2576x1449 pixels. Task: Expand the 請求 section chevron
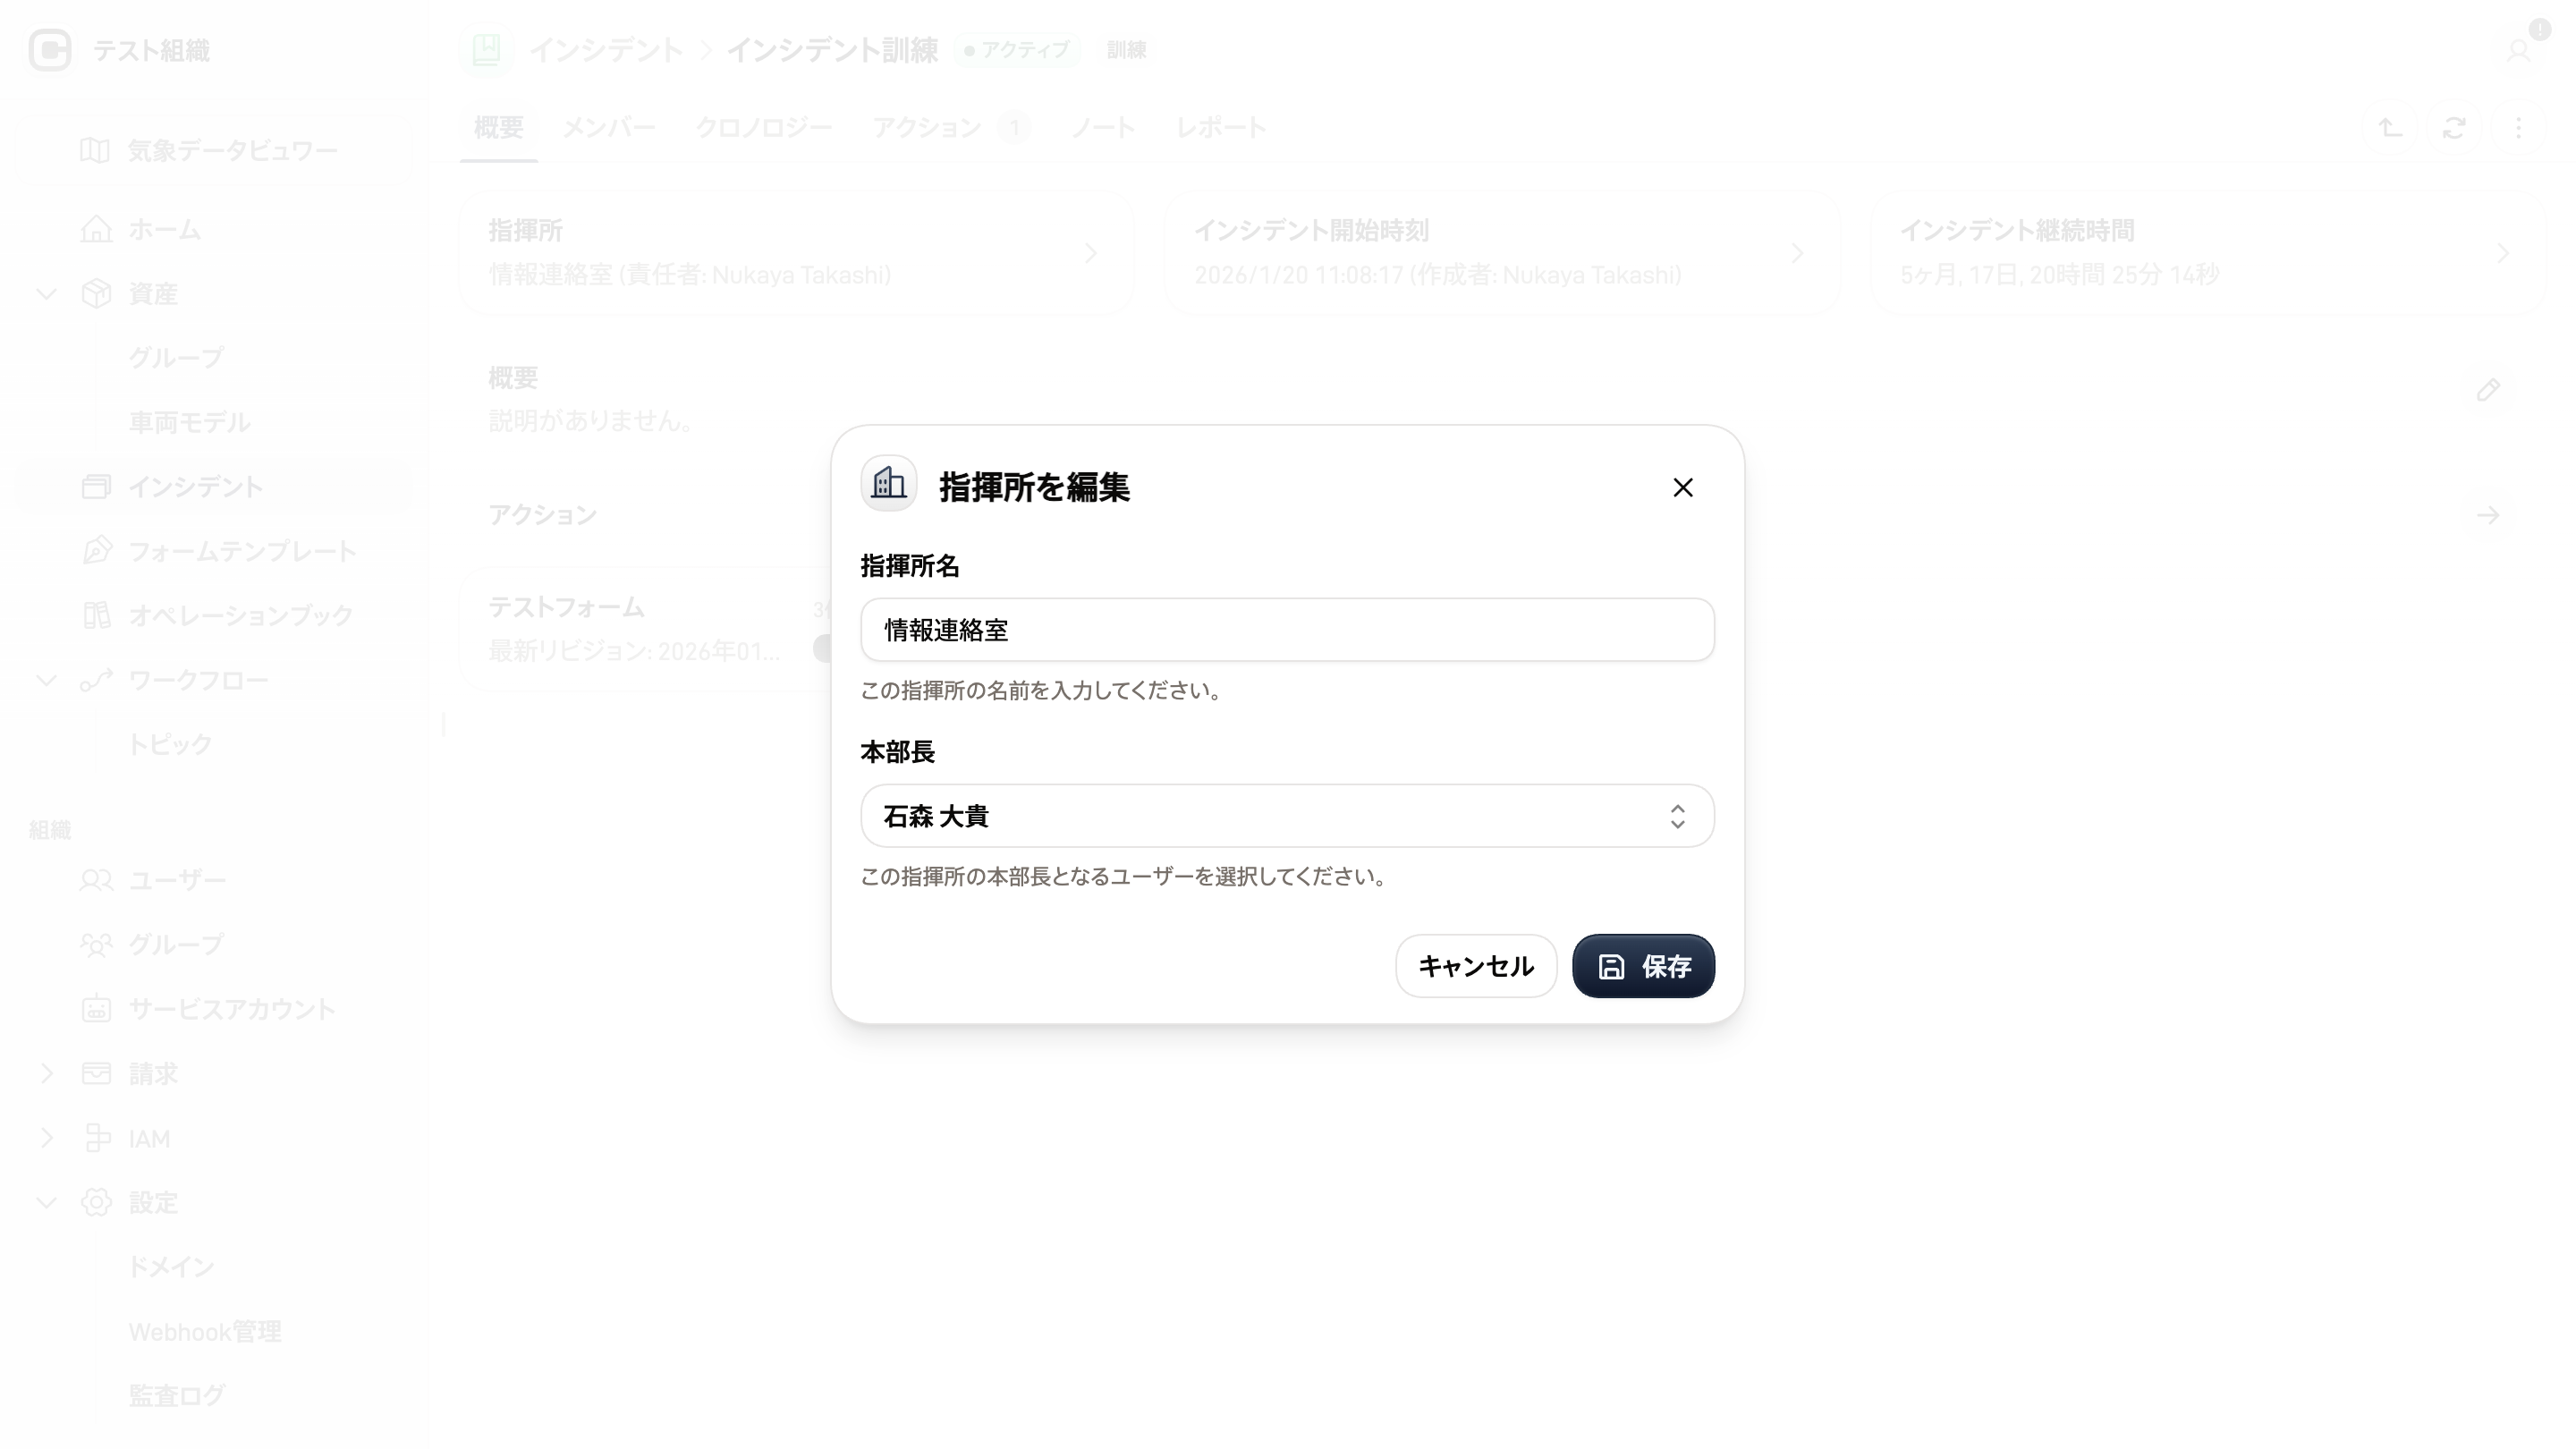tap(46, 1073)
